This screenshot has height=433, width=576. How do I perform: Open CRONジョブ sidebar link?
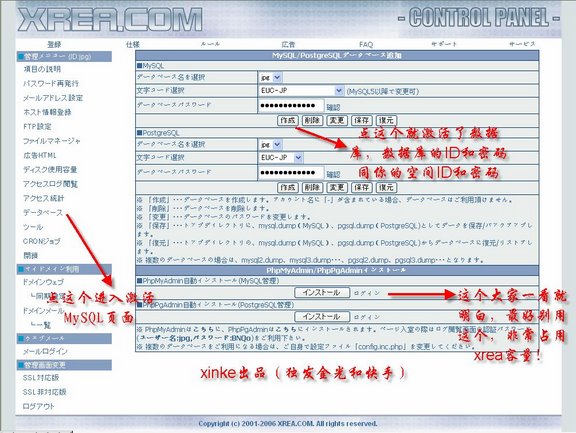42,241
